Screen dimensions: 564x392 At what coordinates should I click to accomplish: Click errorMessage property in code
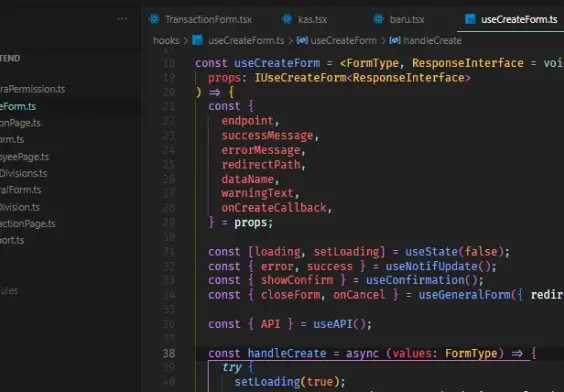261,150
